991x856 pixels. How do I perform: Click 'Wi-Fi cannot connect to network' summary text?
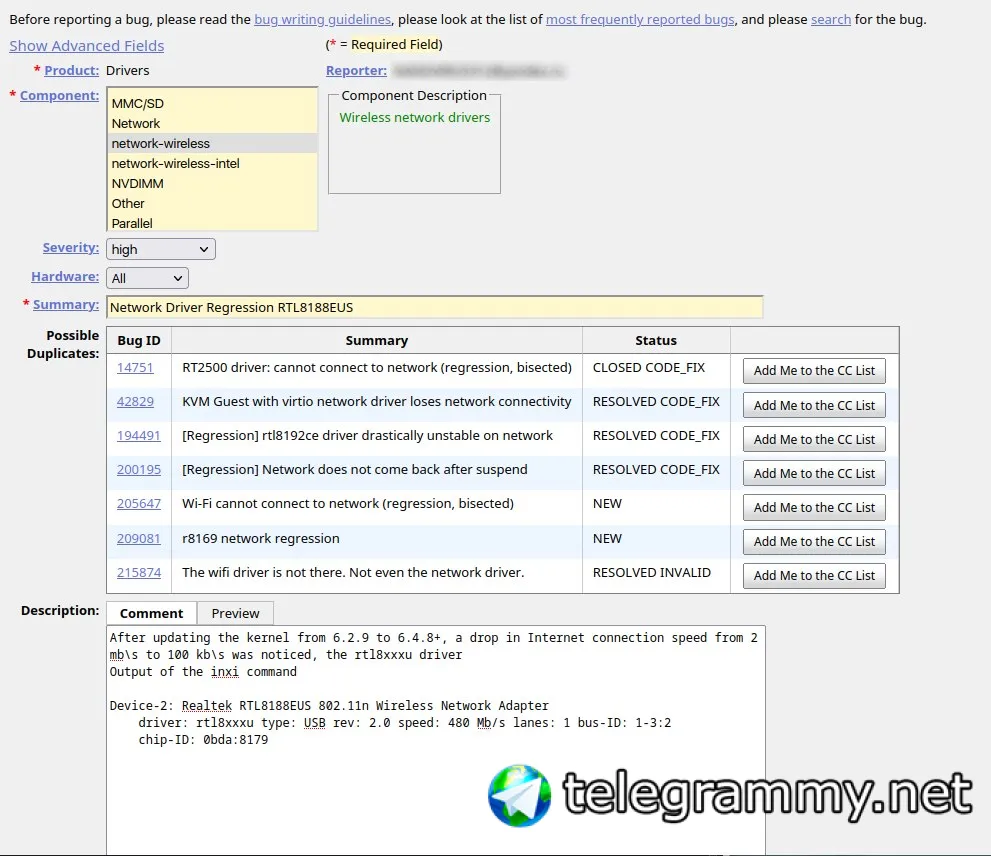point(348,504)
